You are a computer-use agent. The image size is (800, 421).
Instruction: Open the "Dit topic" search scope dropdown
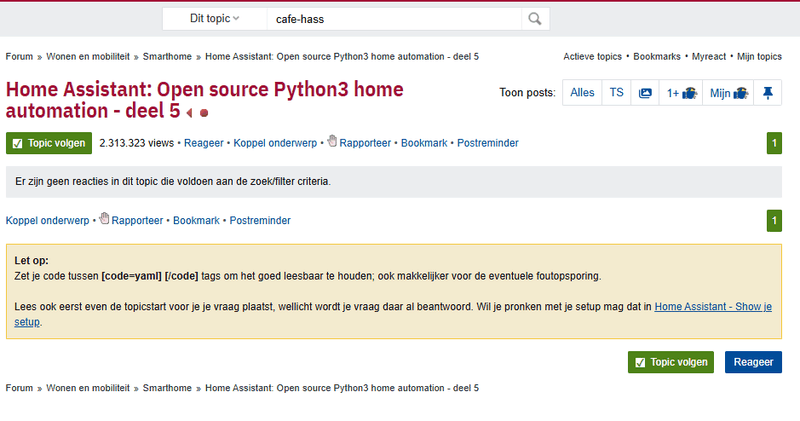[214, 18]
